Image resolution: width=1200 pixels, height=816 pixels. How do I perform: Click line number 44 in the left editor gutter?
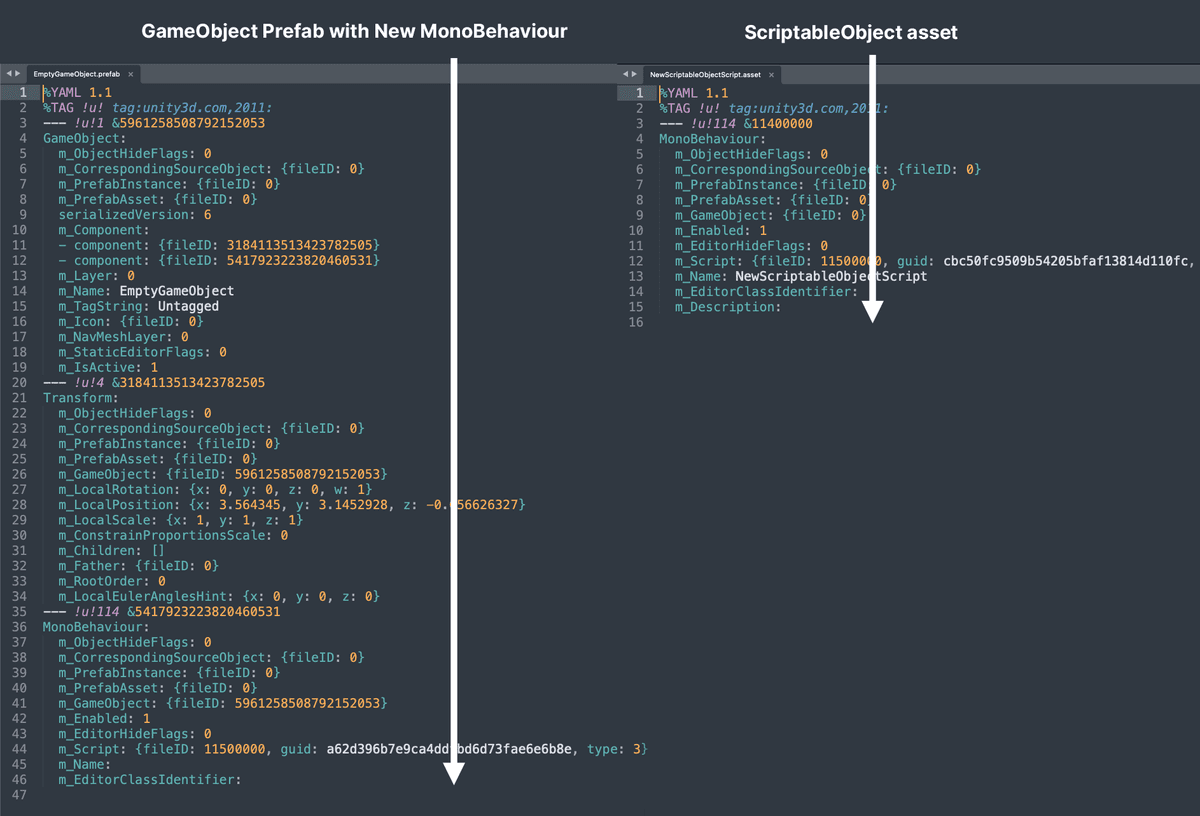click(21, 748)
